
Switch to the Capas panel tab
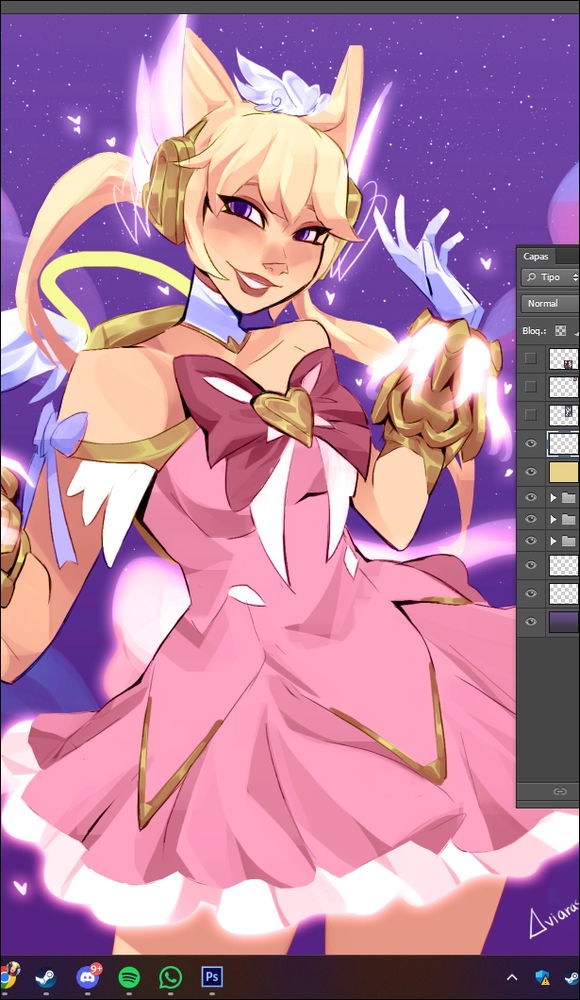point(536,256)
